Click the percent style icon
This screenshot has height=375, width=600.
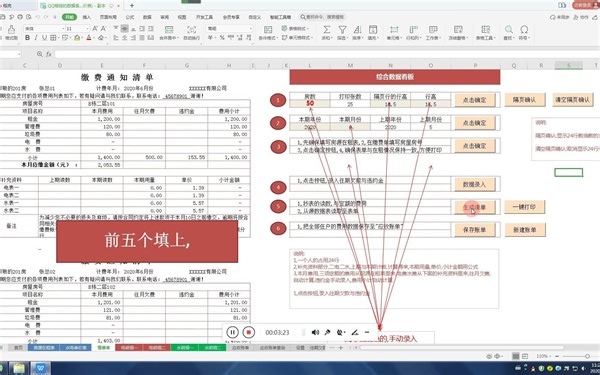[222, 38]
